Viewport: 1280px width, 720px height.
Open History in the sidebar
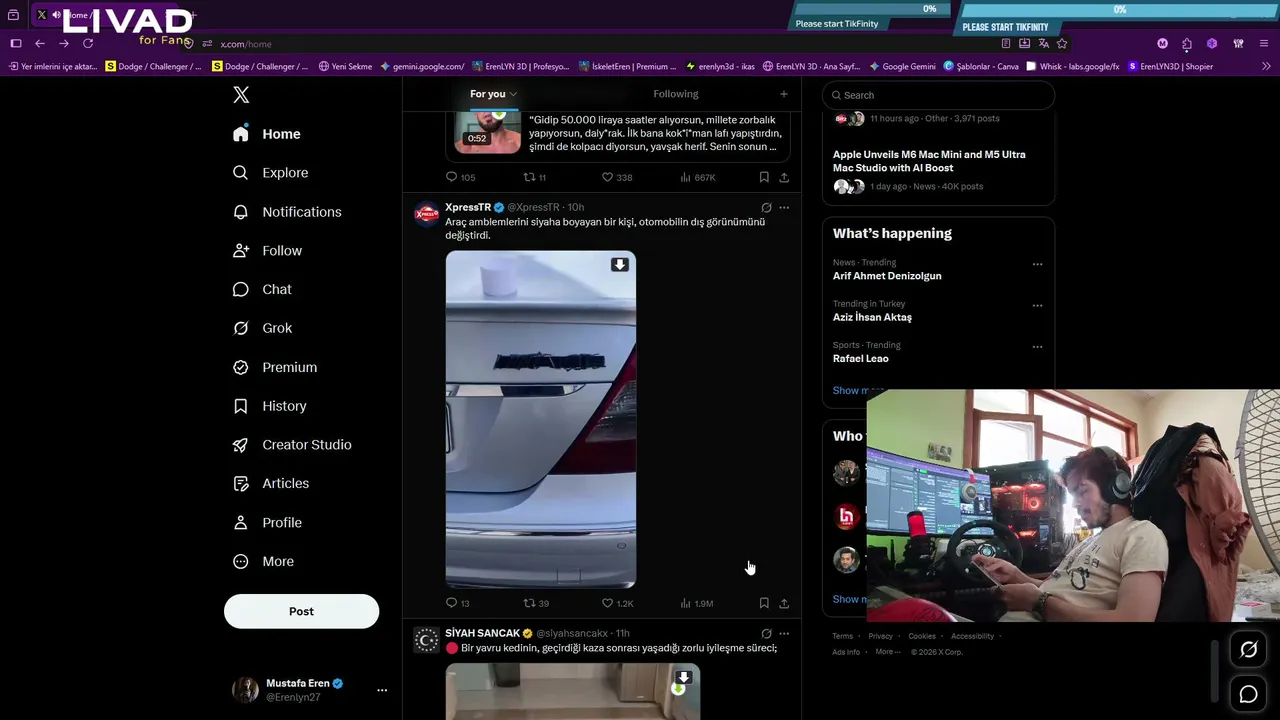[269, 406]
